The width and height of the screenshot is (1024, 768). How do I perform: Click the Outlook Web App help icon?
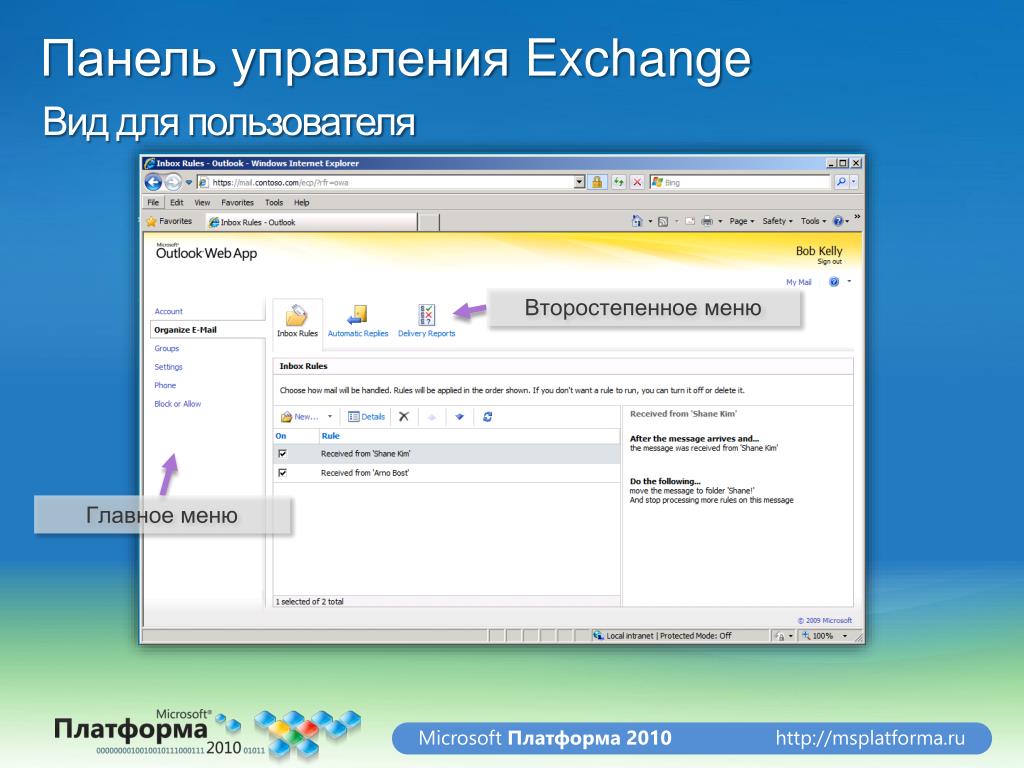(834, 282)
